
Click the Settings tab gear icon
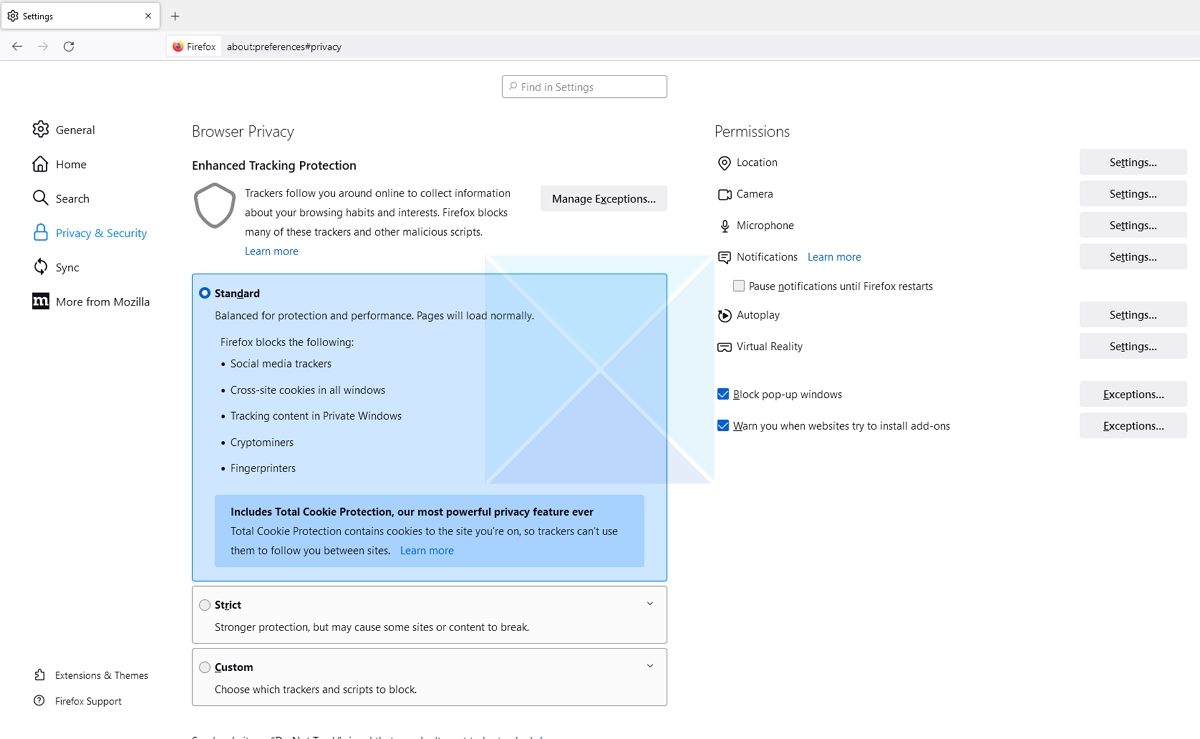tap(13, 16)
